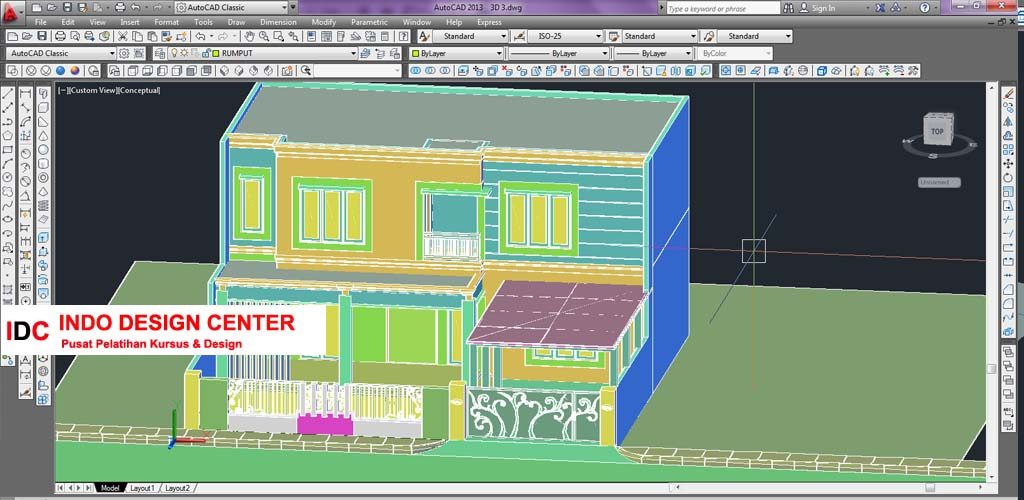Viewport: 1024px width, 500px height.
Task: Click the empty named views dropdown field
Action: (x=357, y=70)
